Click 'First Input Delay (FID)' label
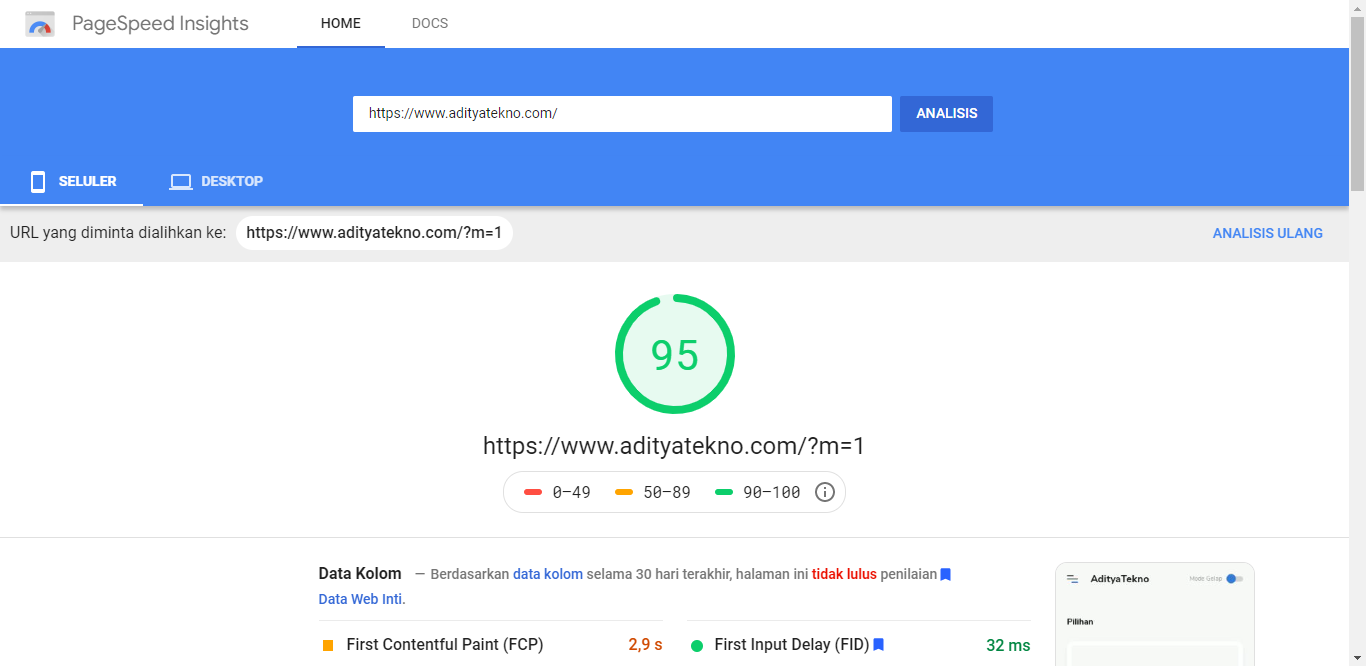1366x666 pixels. (x=792, y=645)
